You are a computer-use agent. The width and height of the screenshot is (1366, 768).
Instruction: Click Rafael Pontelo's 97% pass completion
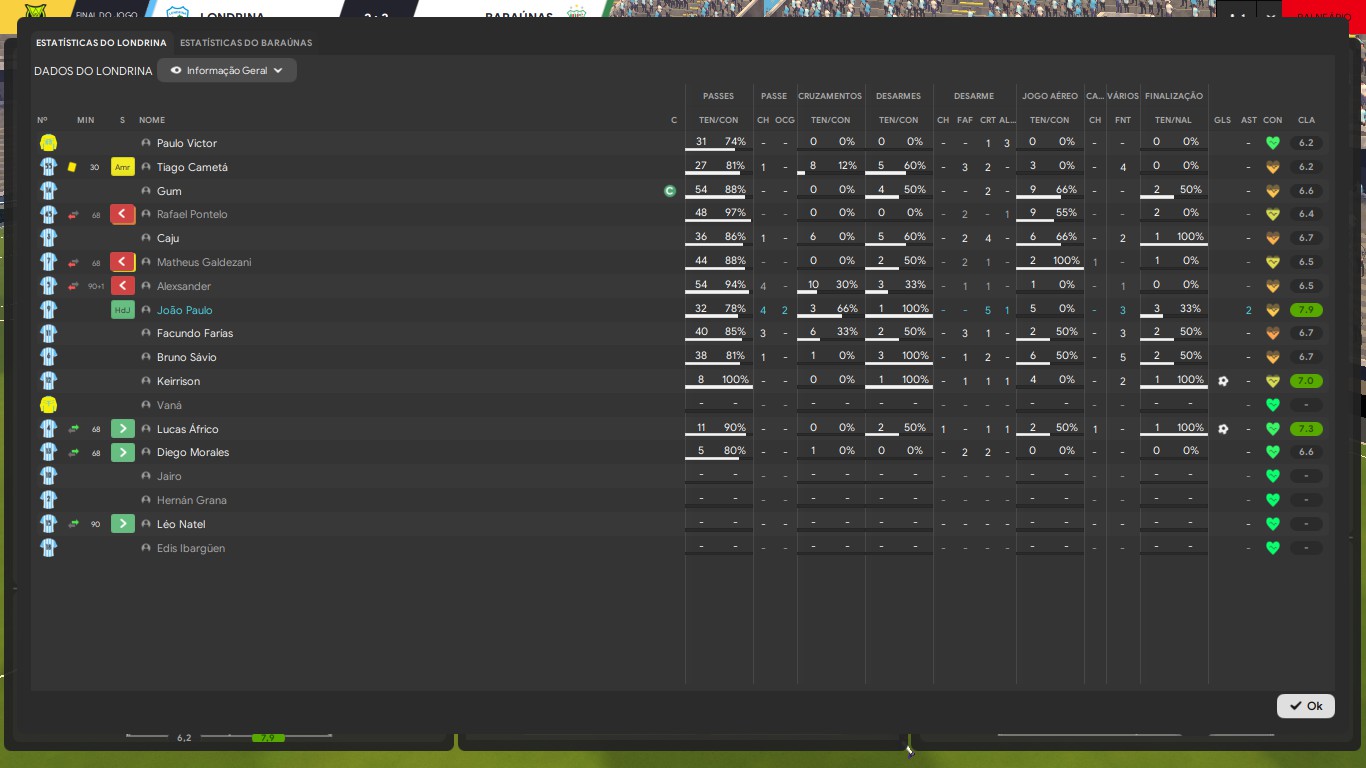(x=735, y=213)
